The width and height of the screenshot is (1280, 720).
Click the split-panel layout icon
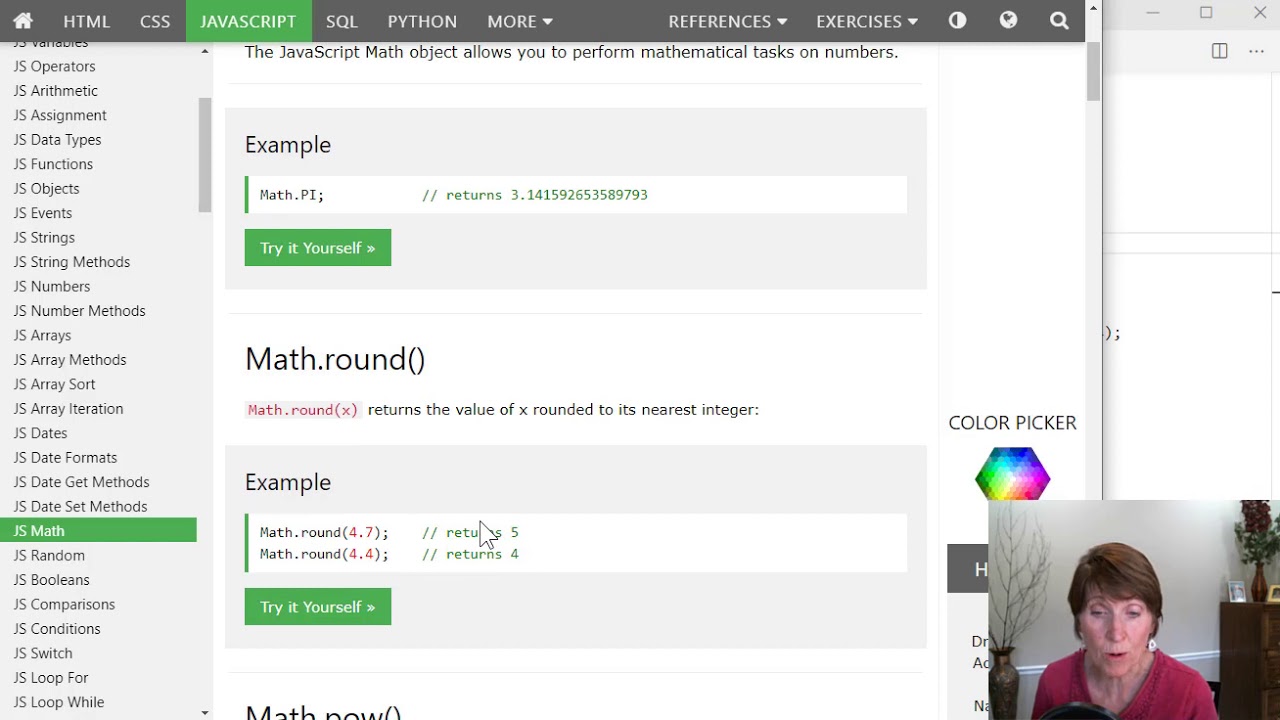coord(1219,51)
